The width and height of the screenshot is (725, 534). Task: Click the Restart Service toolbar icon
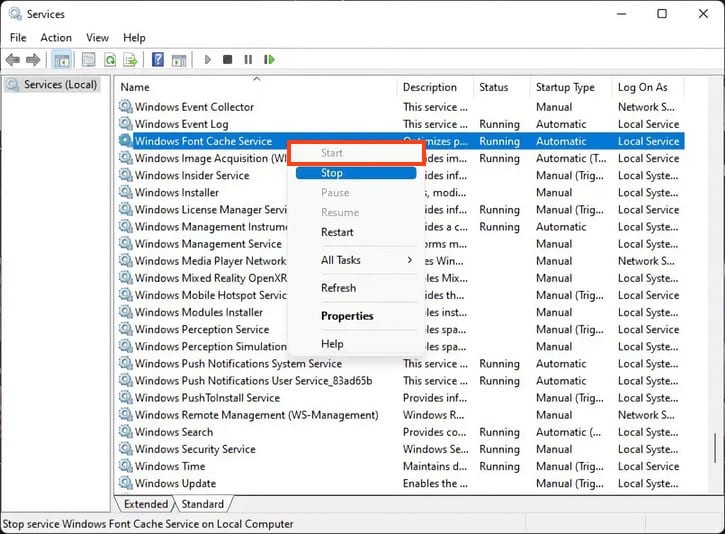267,60
